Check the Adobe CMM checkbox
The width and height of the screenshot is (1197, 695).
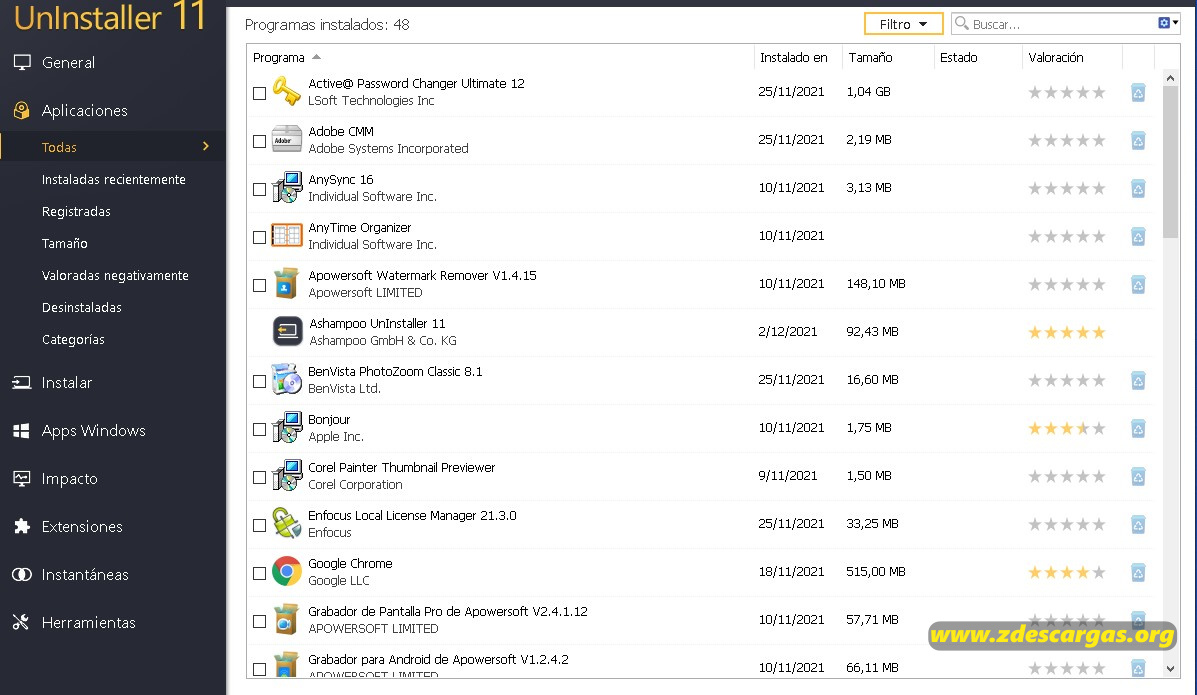tap(260, 141)
